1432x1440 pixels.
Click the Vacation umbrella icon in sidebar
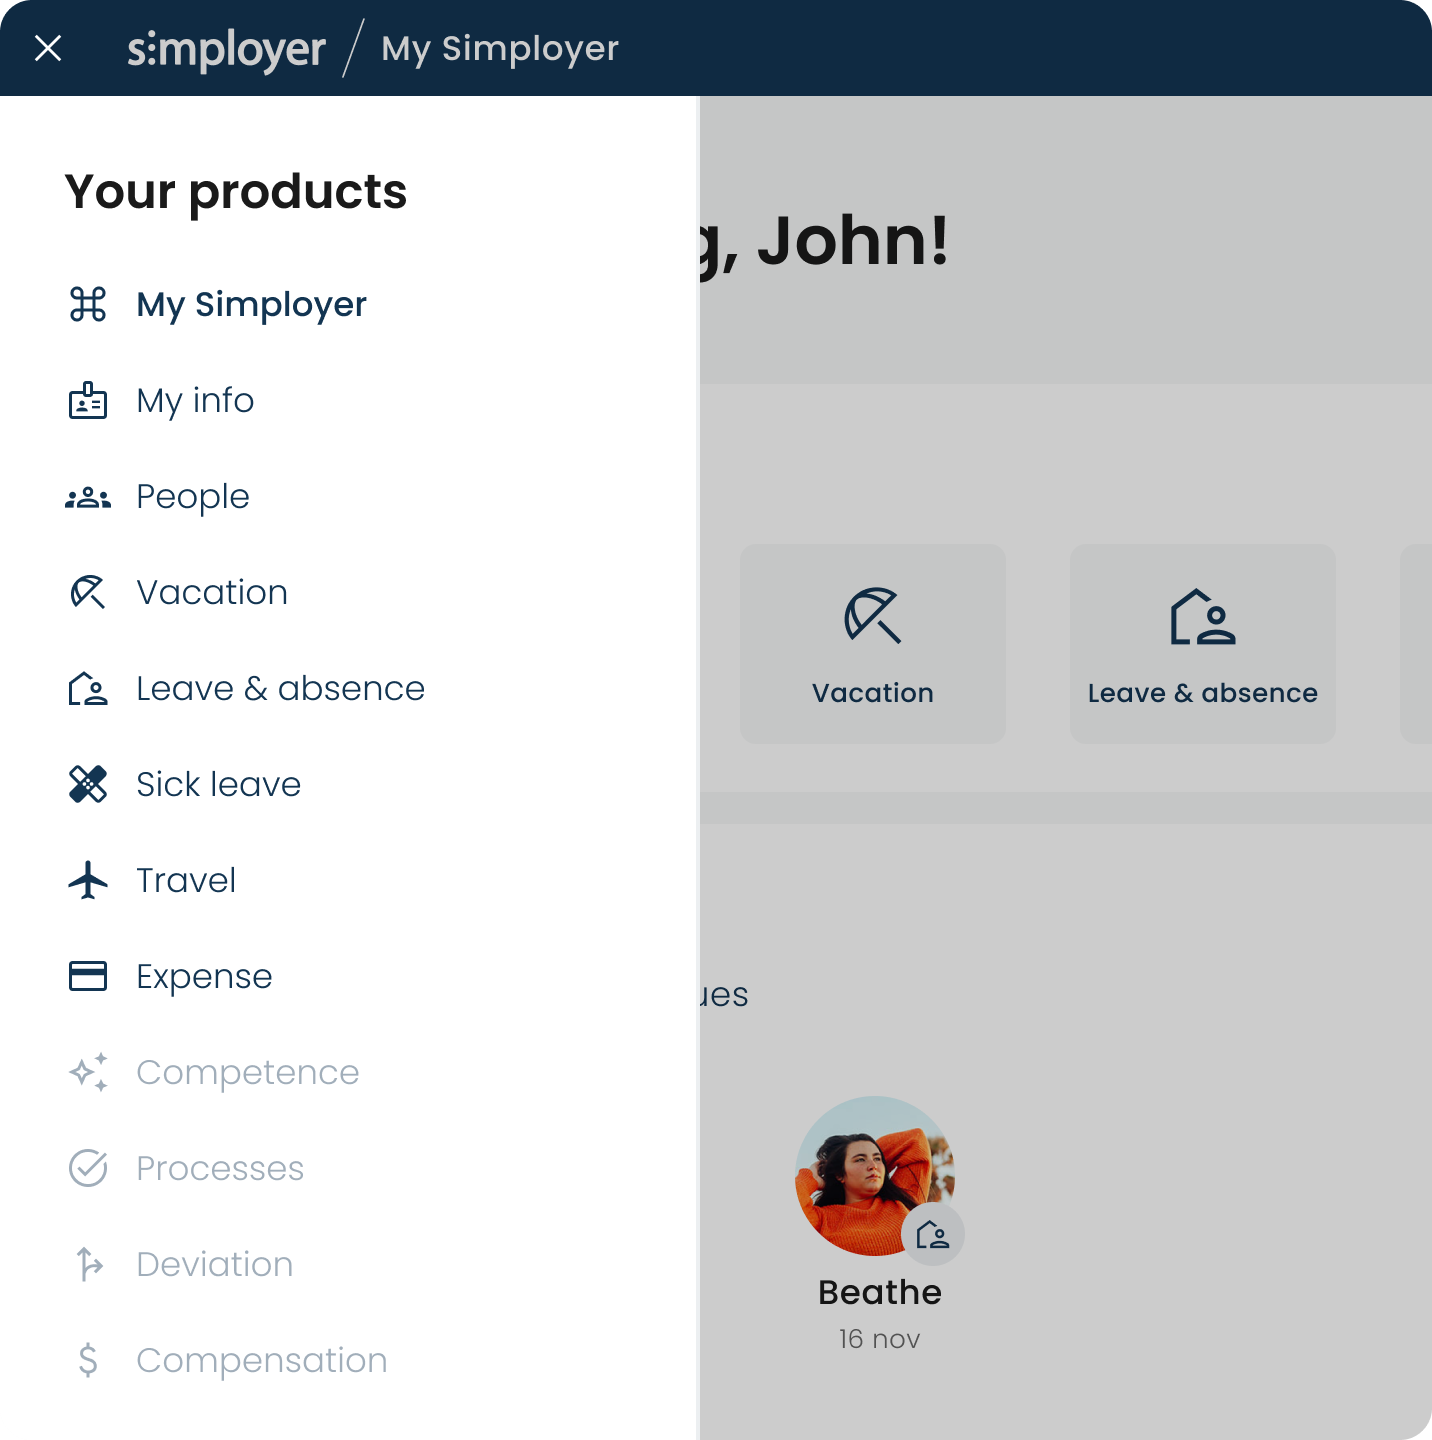tap(88, 592)
